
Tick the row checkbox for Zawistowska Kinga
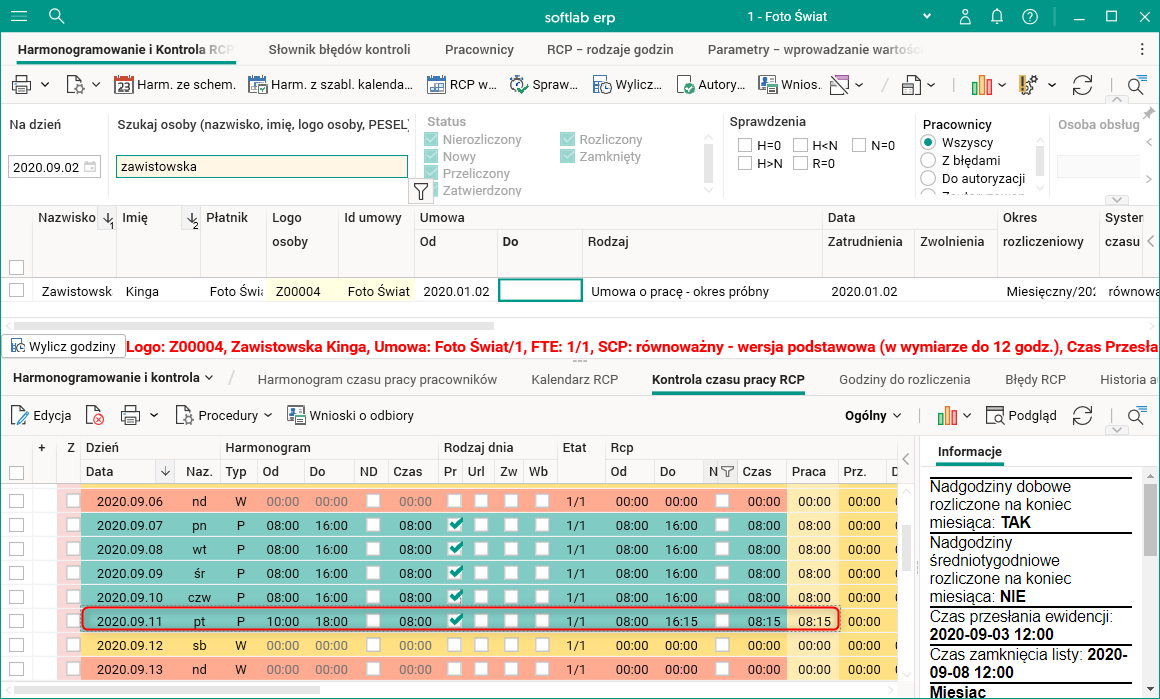(x=16, y=291)
